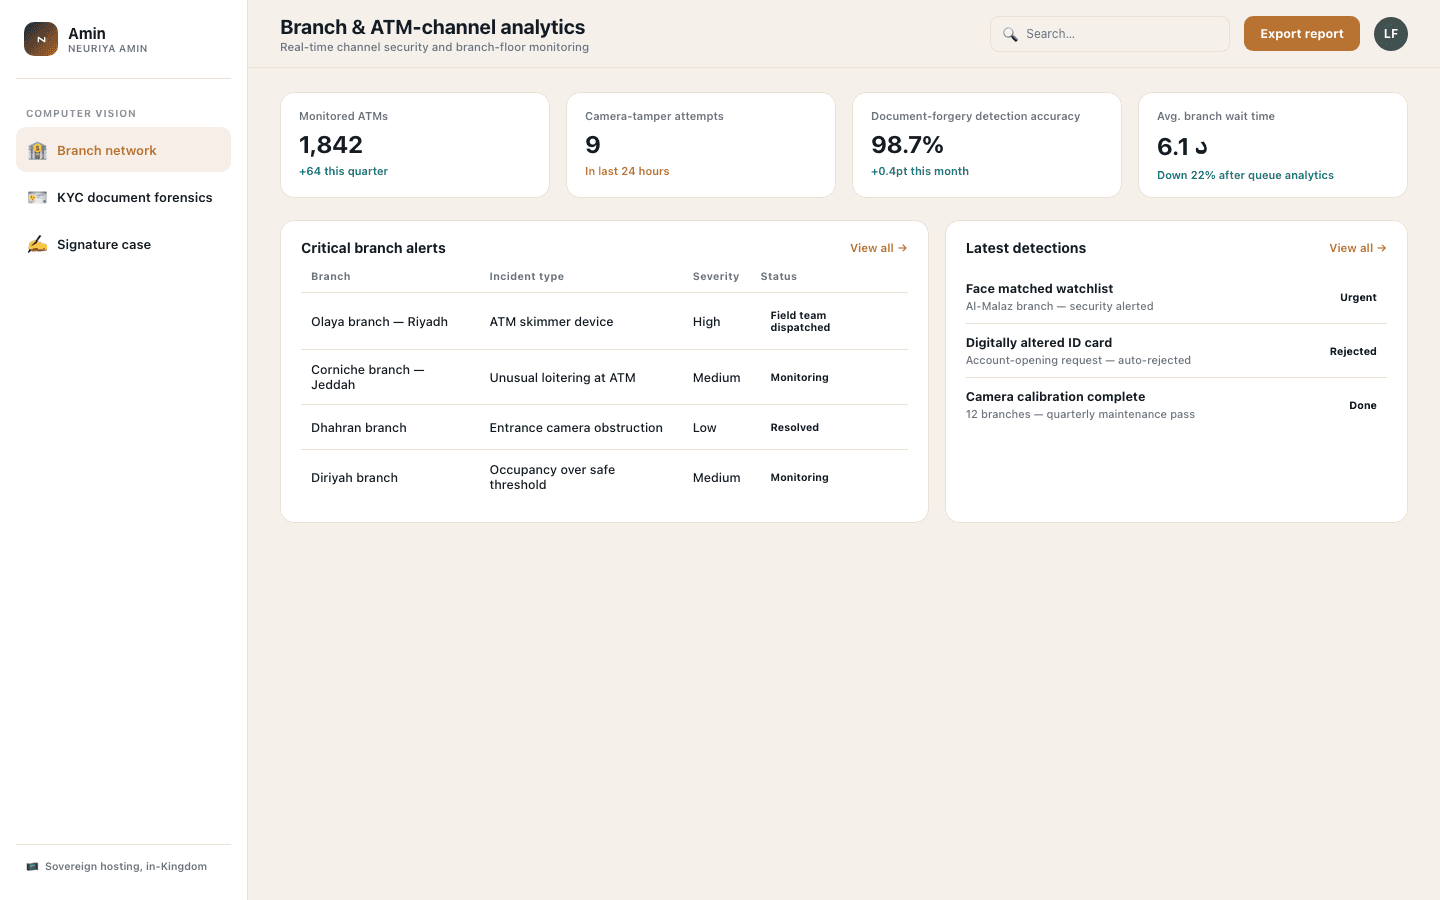Click the Branch column header

click(x=331, y=276)
